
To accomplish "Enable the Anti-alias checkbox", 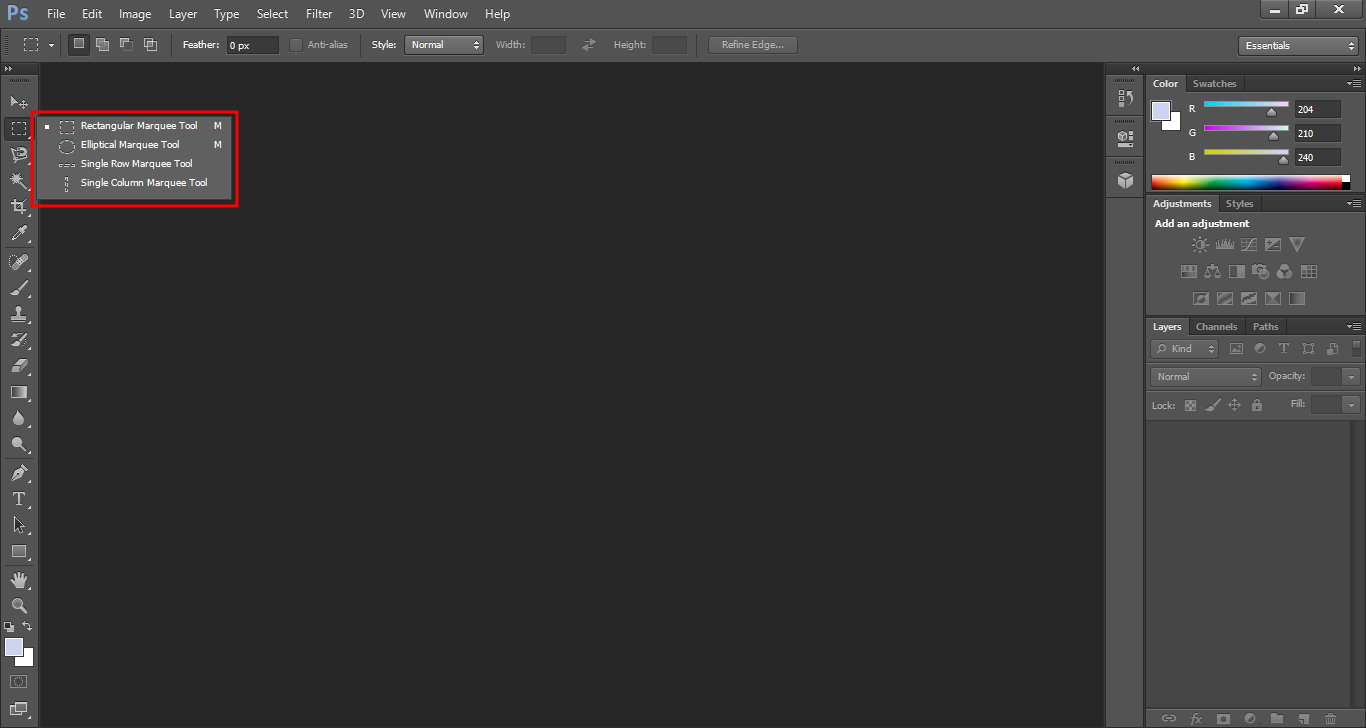I will click(x=296, y=45).
